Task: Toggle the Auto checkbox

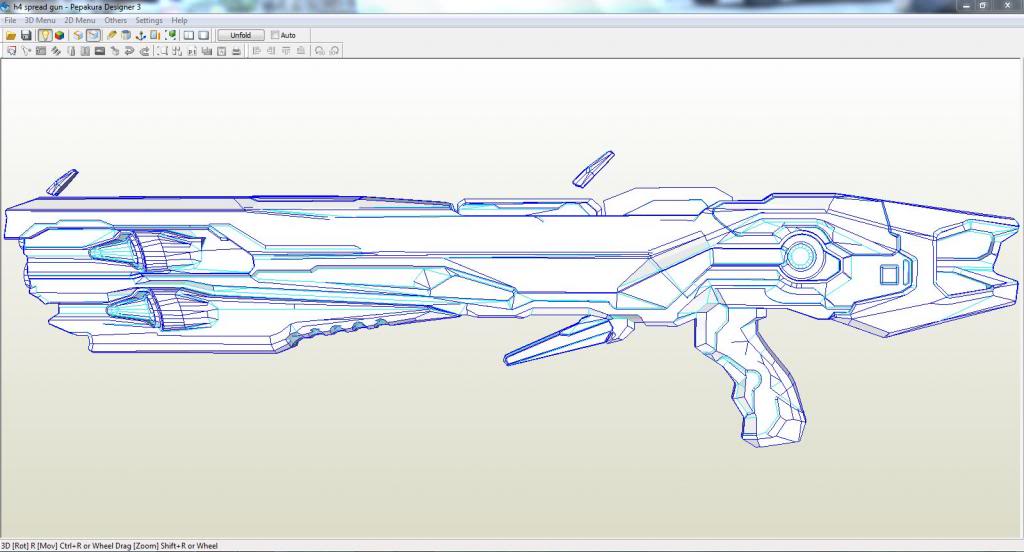Action: pos(275,35)
